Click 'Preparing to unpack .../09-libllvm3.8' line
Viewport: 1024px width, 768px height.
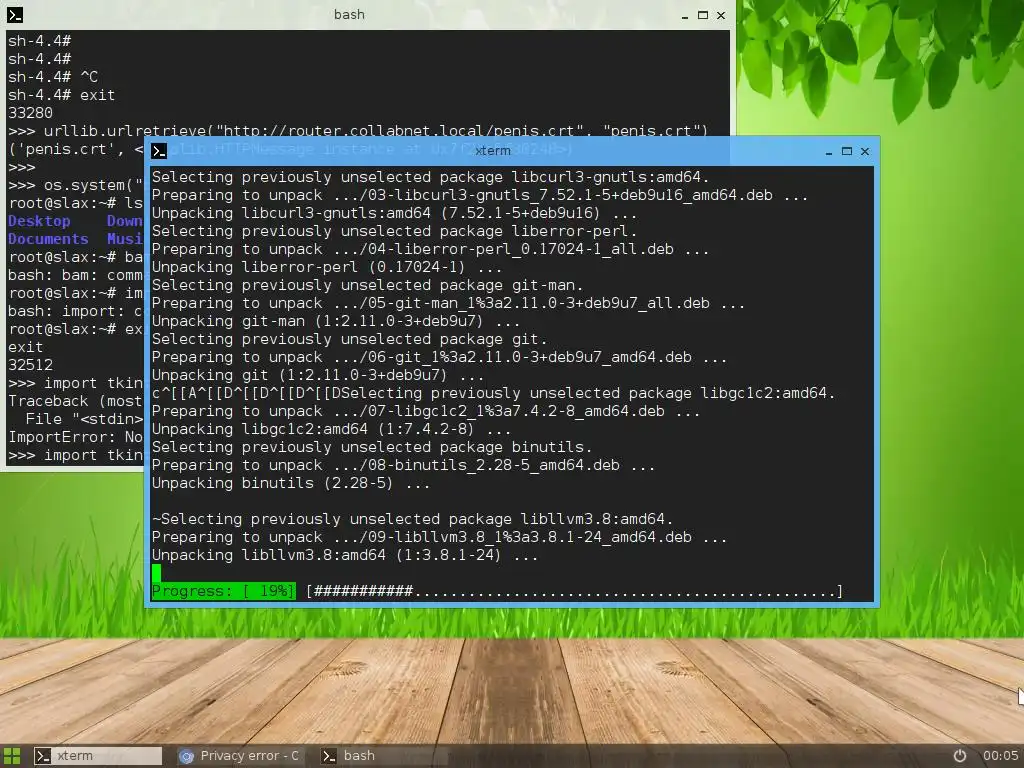click(439, 537)
